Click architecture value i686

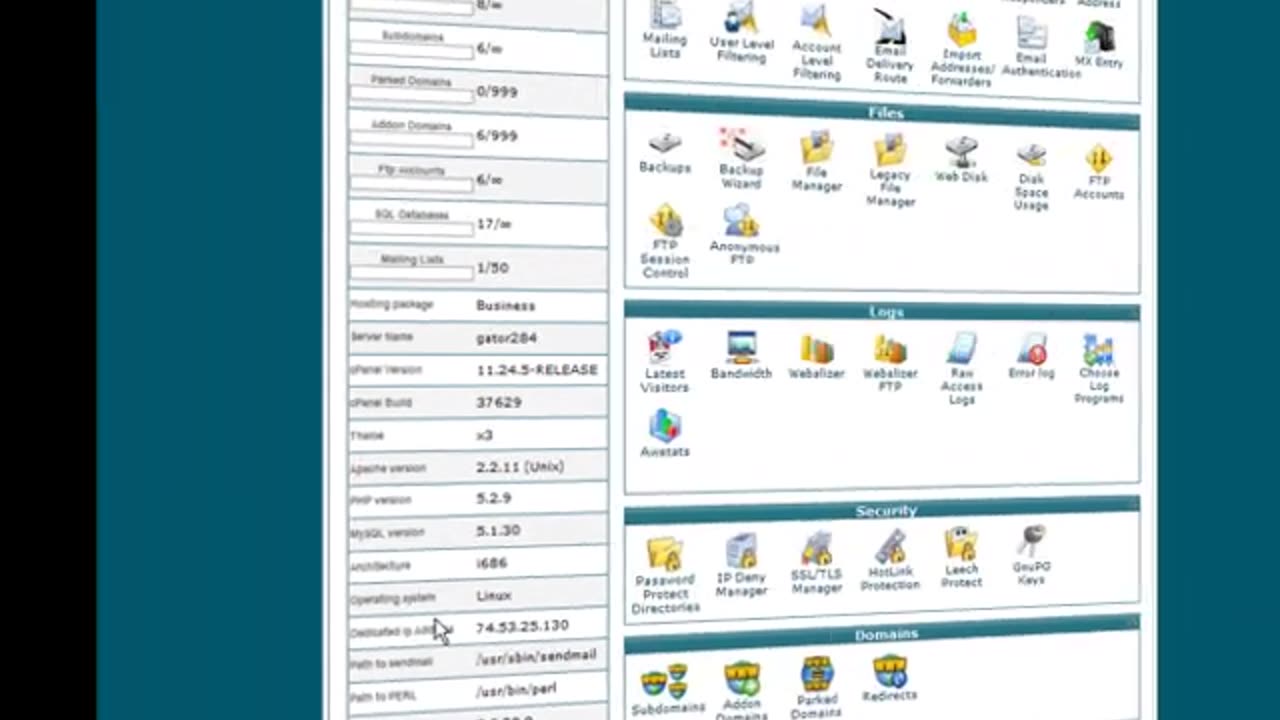coord(491,563)
